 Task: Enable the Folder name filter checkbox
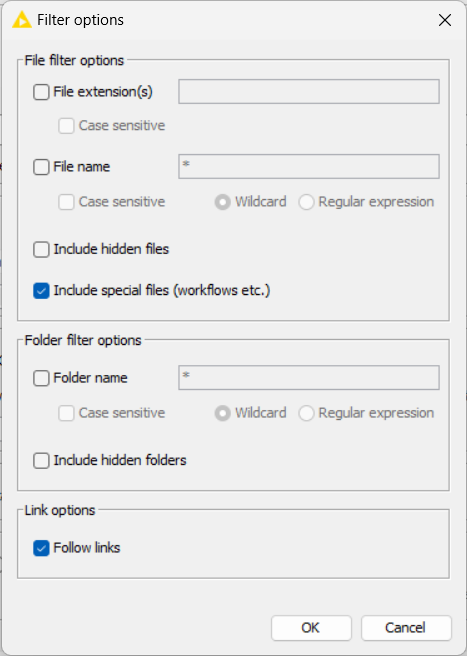(41, 378)
